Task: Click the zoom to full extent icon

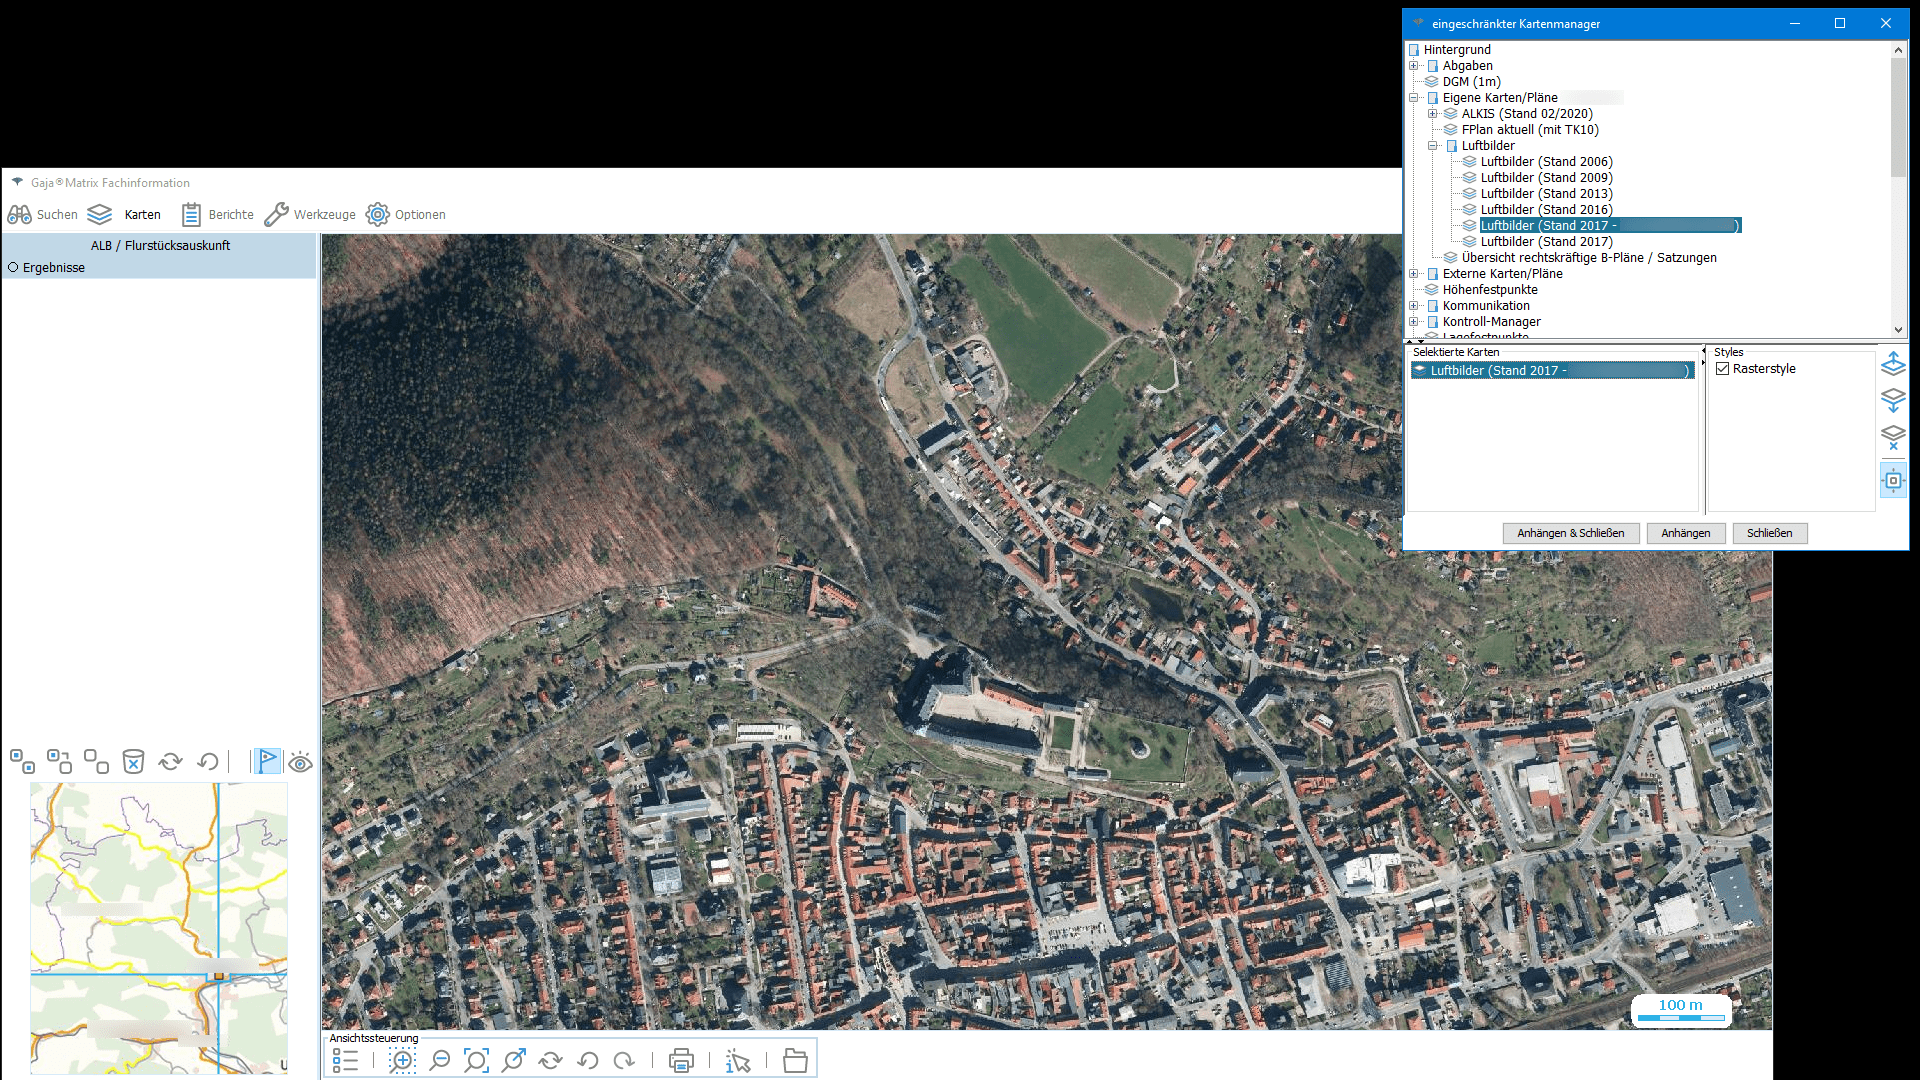Action: tap(476, 1061)
